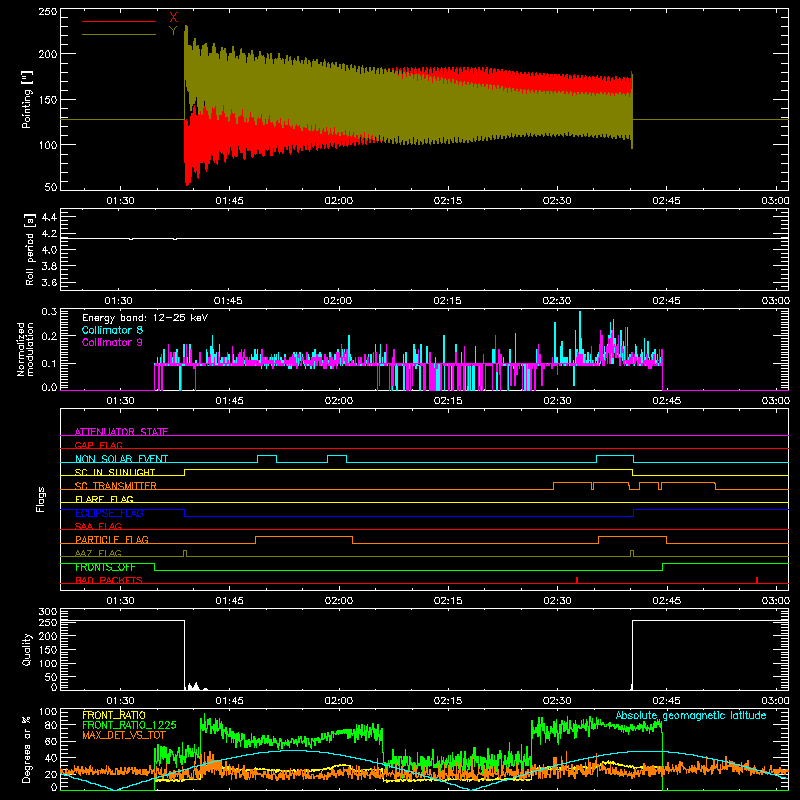Select the magenta Collimator 9 legend entry

tap(112, 342)
